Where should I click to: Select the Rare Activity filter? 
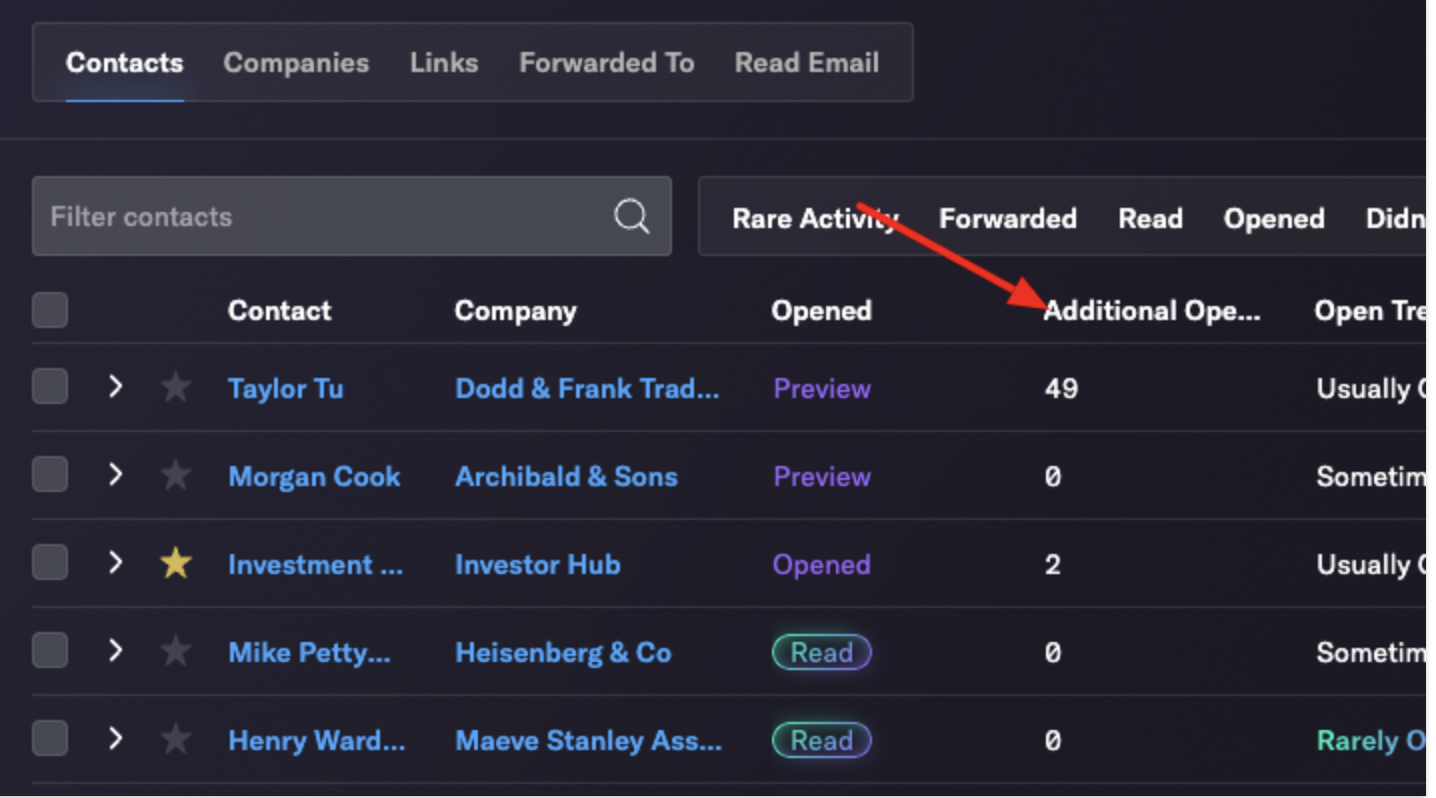[815, 218]
